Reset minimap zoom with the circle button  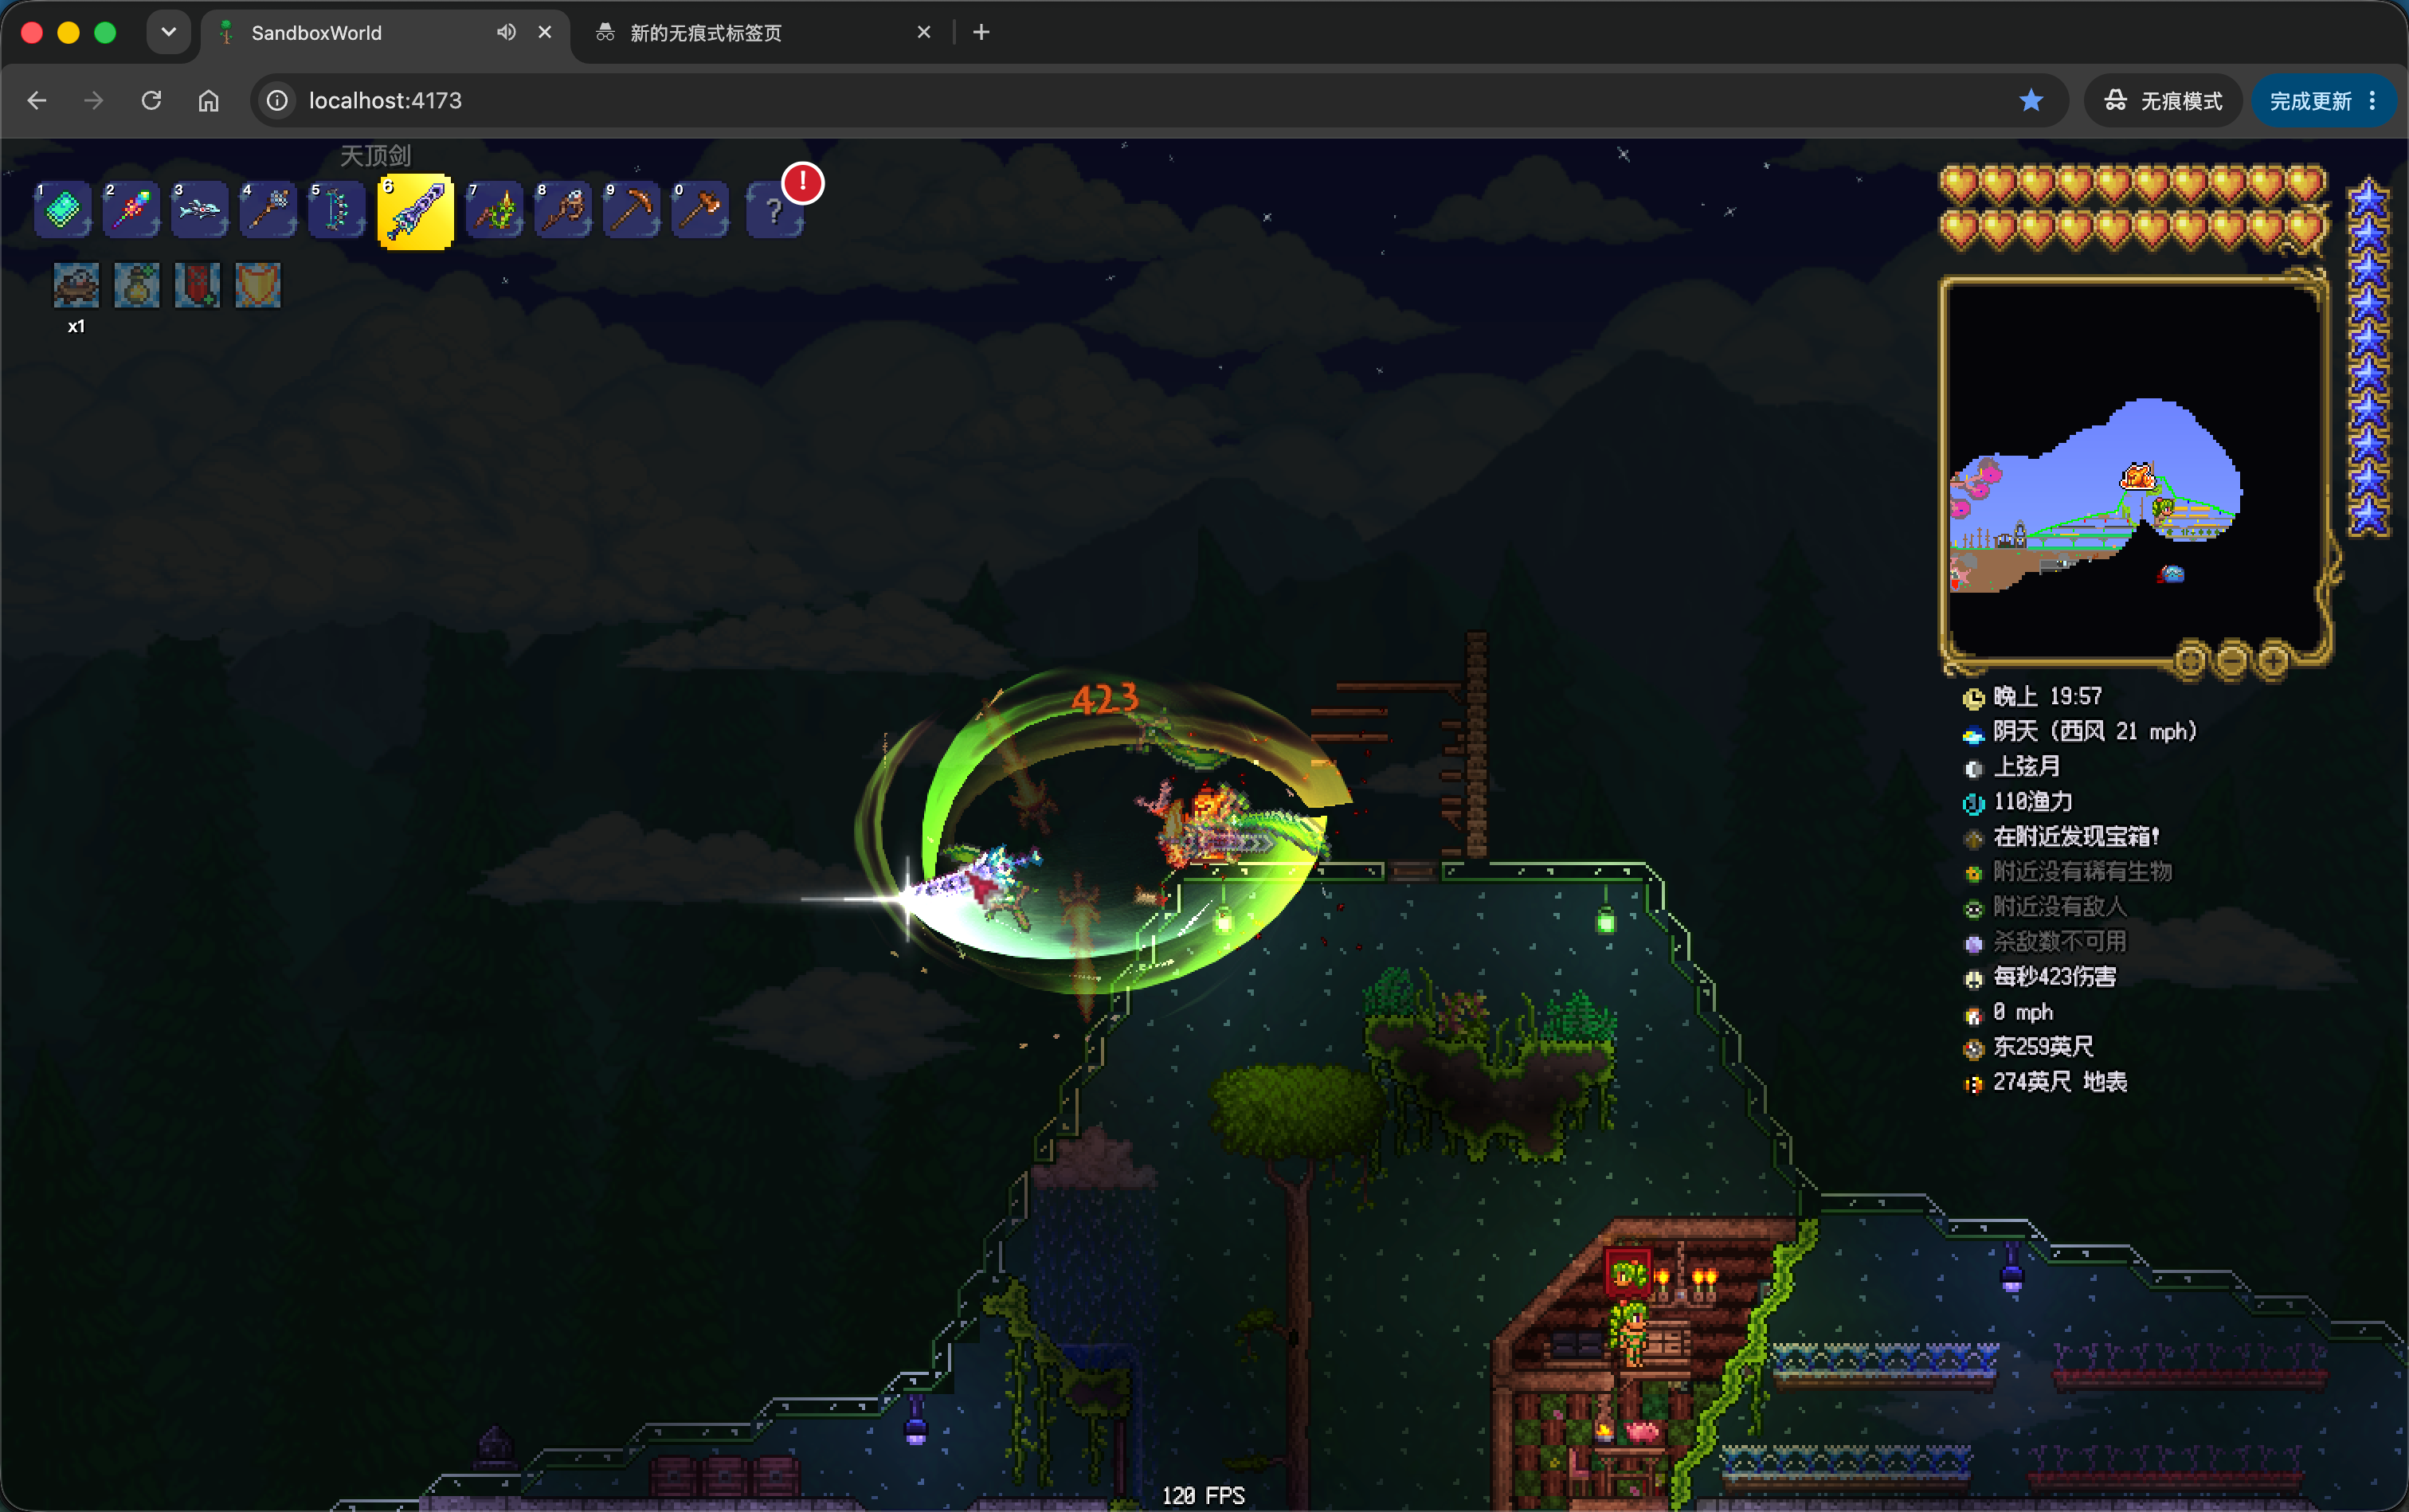tap(2190, 661)
